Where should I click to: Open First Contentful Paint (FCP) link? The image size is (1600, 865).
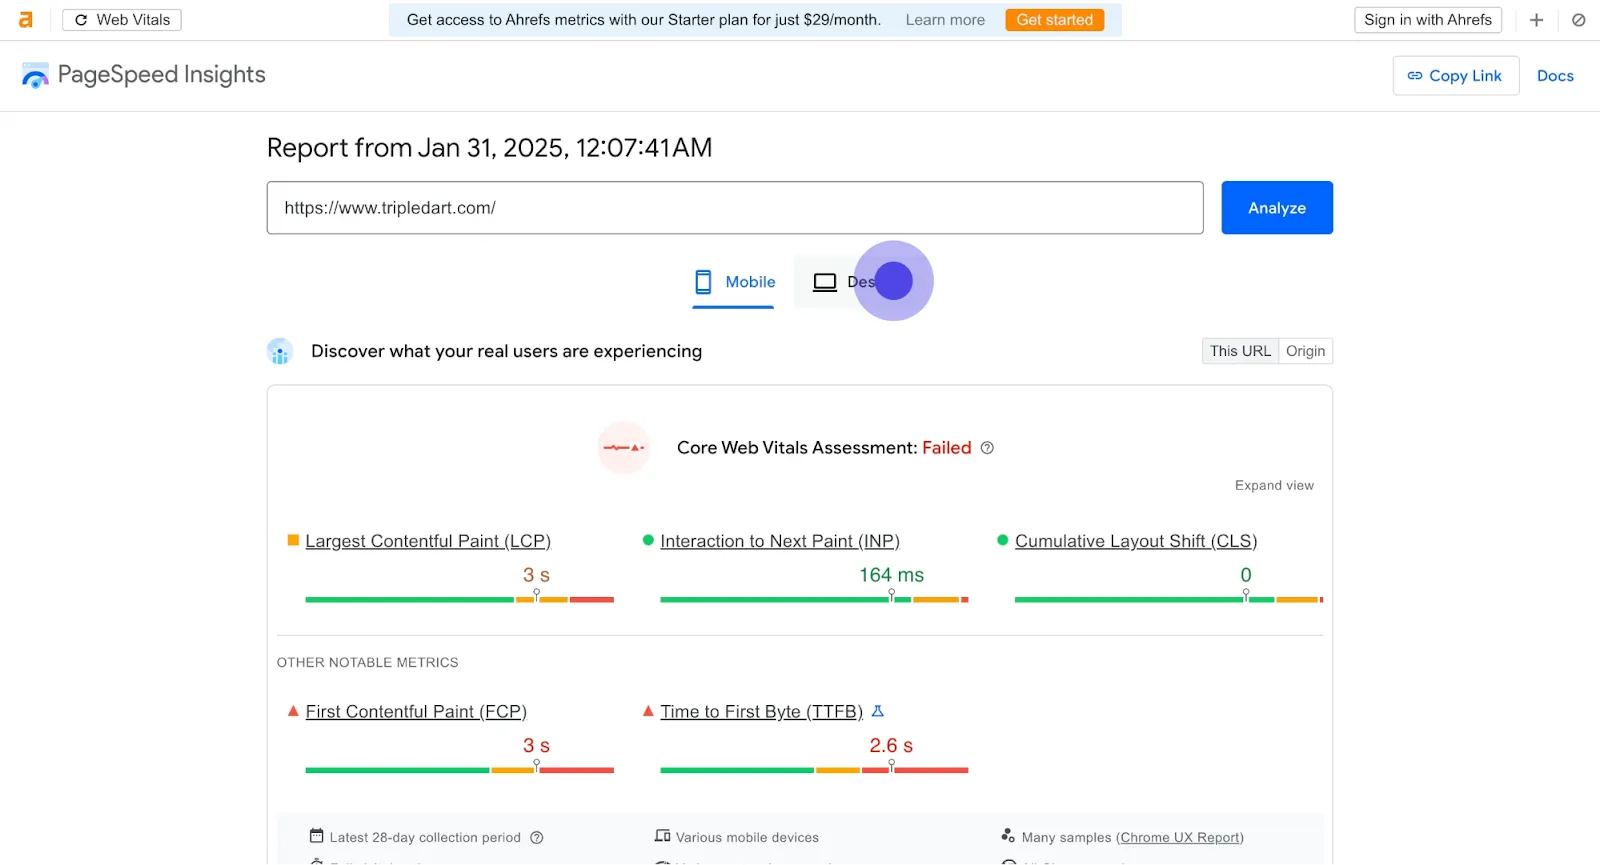416,712
